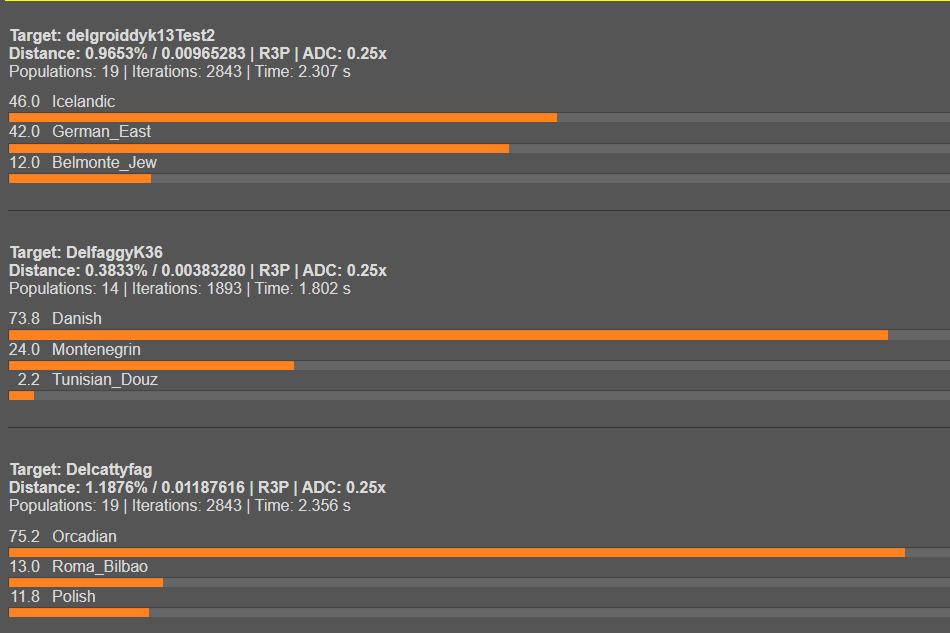The height and width of the screenshot is (633, 950).
Task: Select the German_East population label
Action: coord(101,132)
